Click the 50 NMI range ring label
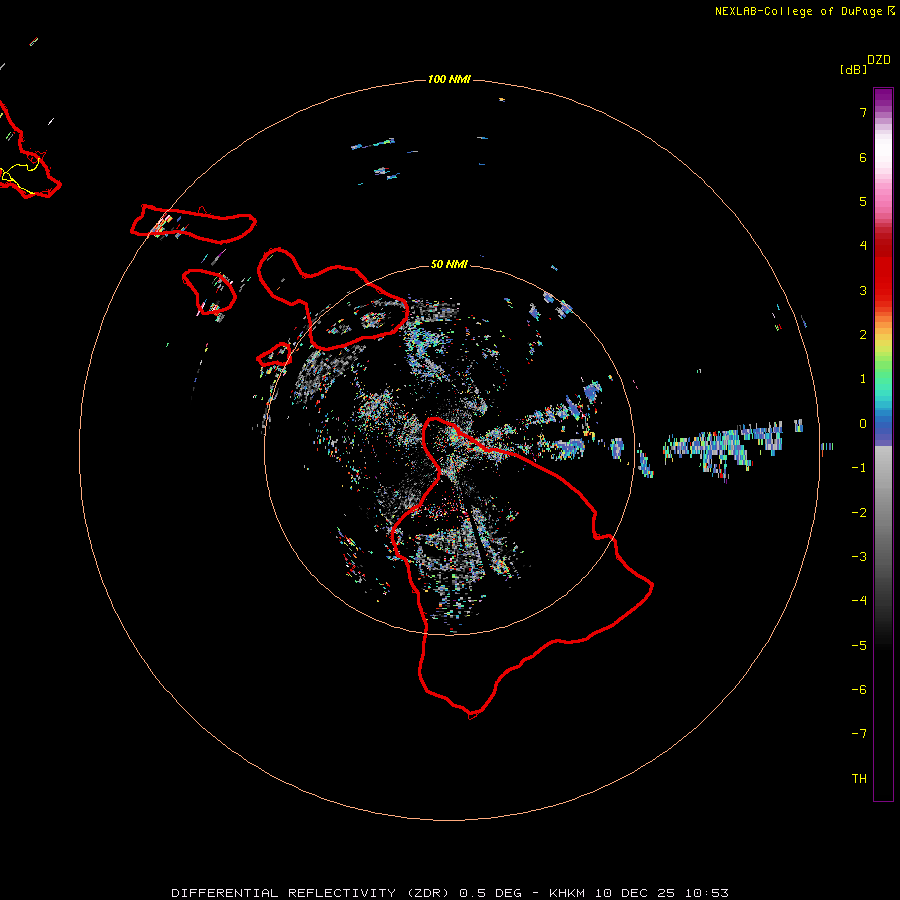 click(449, 264)
